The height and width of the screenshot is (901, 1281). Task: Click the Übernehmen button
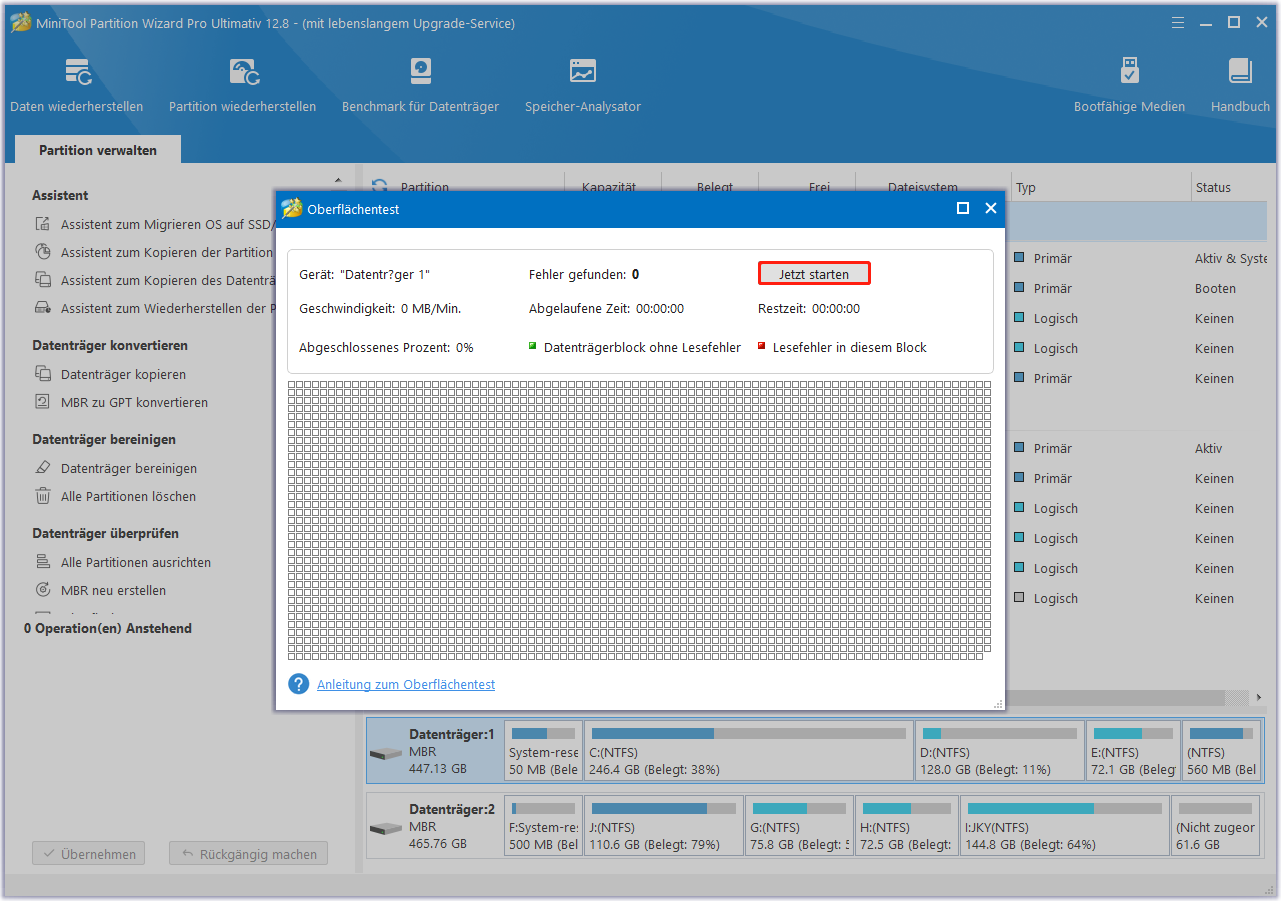[89, 854]
